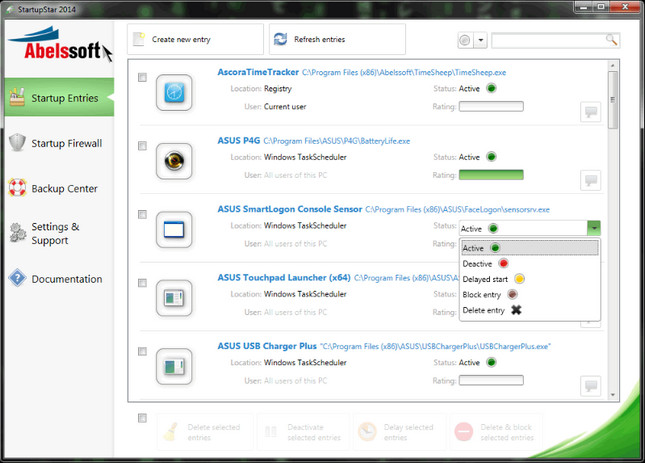Click the ASUS SmartLogon Console Sensor icon
Viewport: 645px width, 463px height.
click(x=174, y=230)
